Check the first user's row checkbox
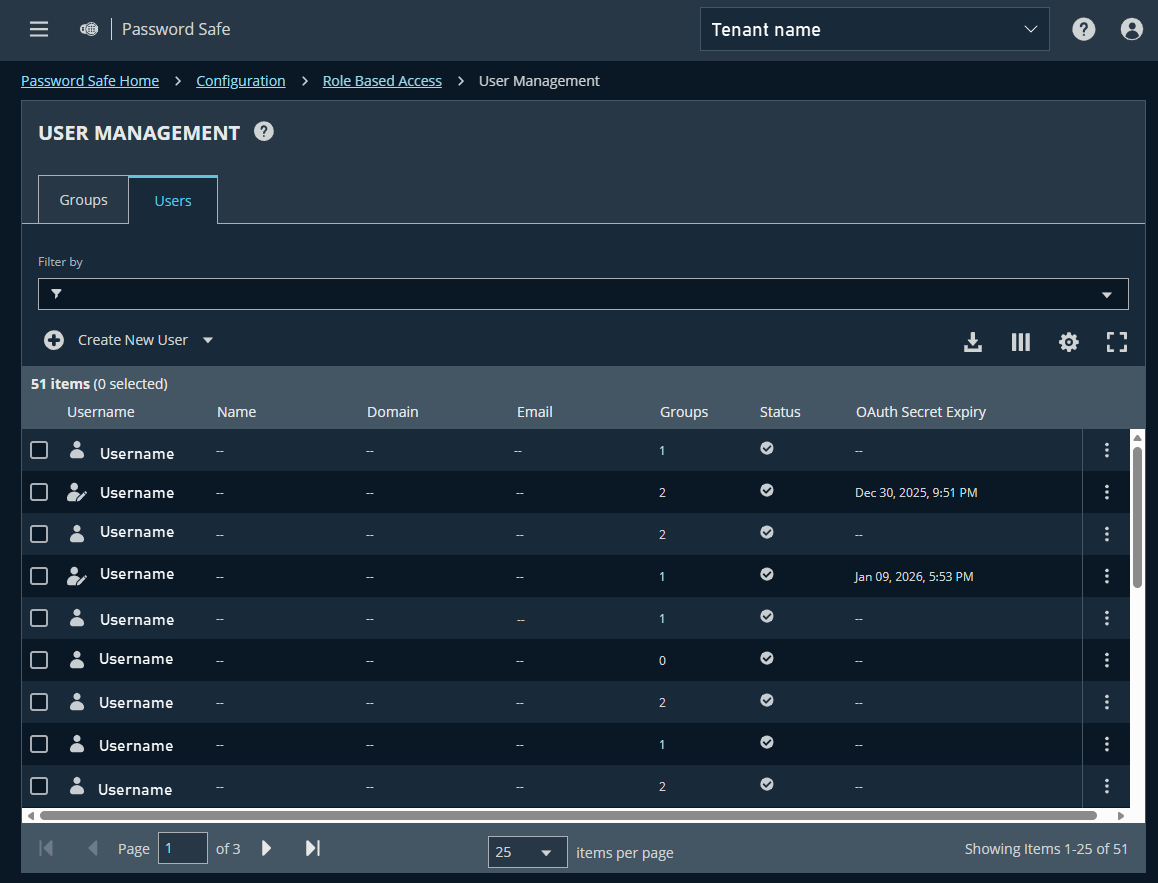Screen dimensions: 1158x883 click(x=38, y=450)
